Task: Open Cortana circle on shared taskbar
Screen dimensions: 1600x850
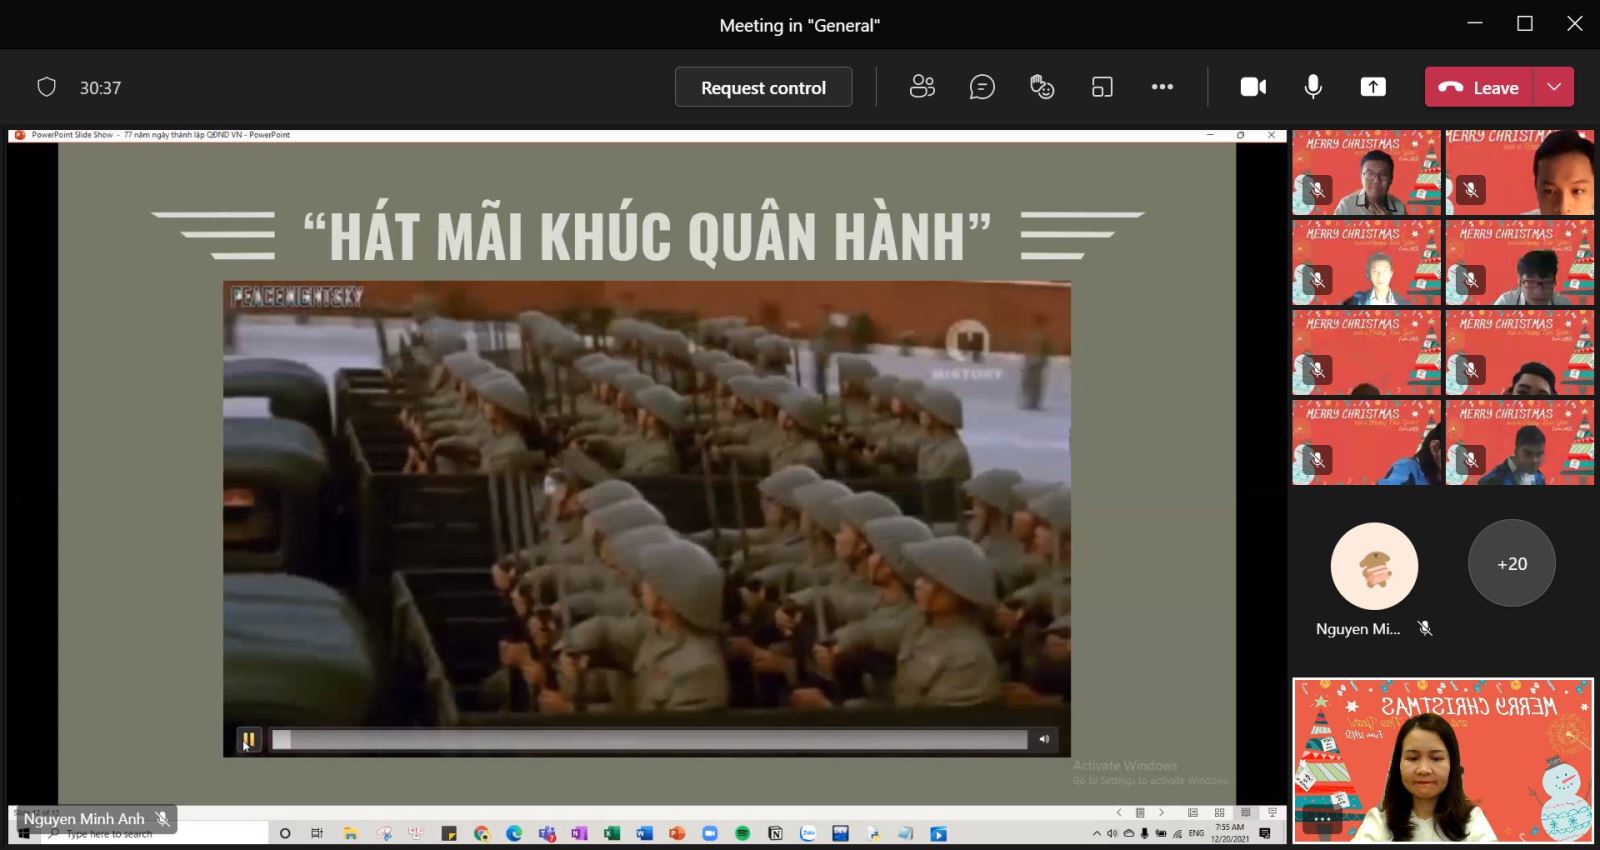Action: click(x=285, y=833)
